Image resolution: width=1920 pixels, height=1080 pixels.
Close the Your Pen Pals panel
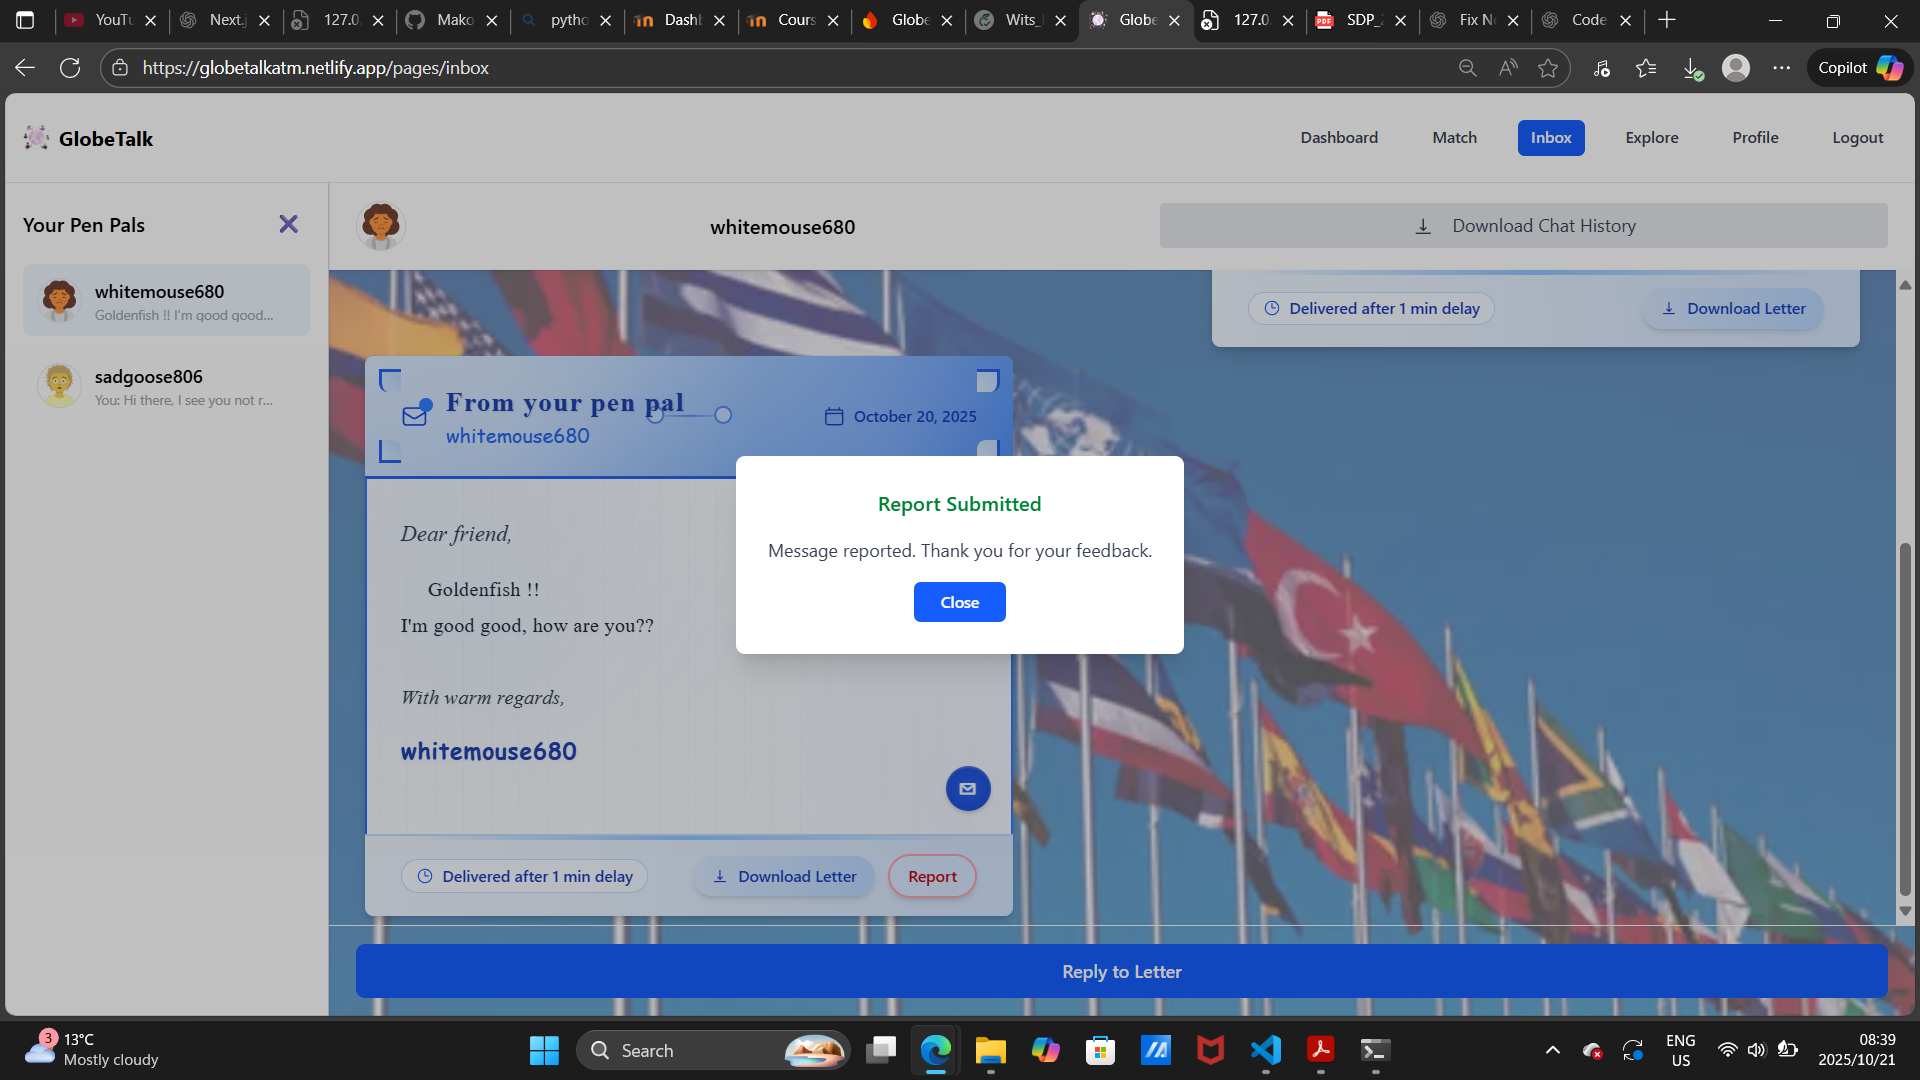[289, 224]
